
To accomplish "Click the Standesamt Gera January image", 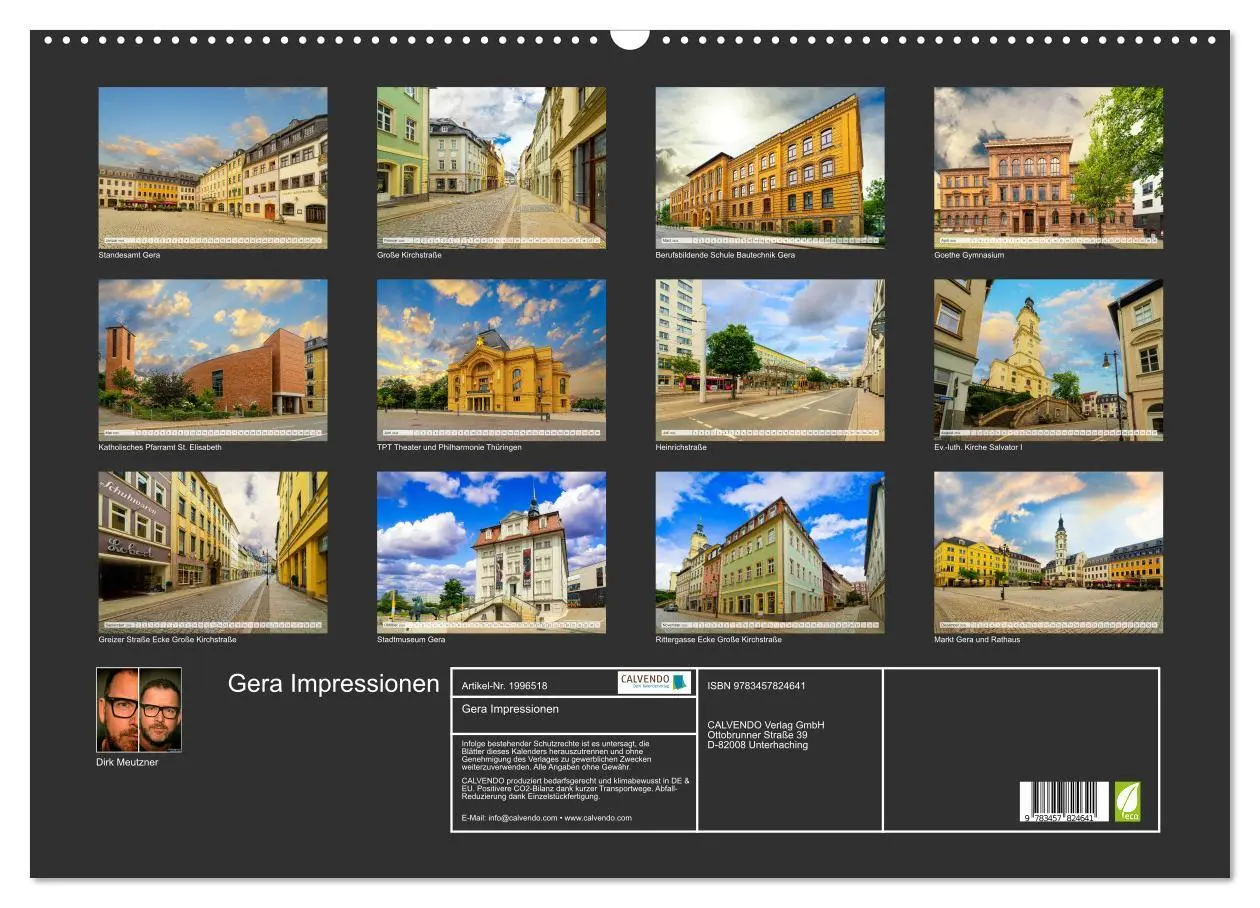I will [211, 165].
